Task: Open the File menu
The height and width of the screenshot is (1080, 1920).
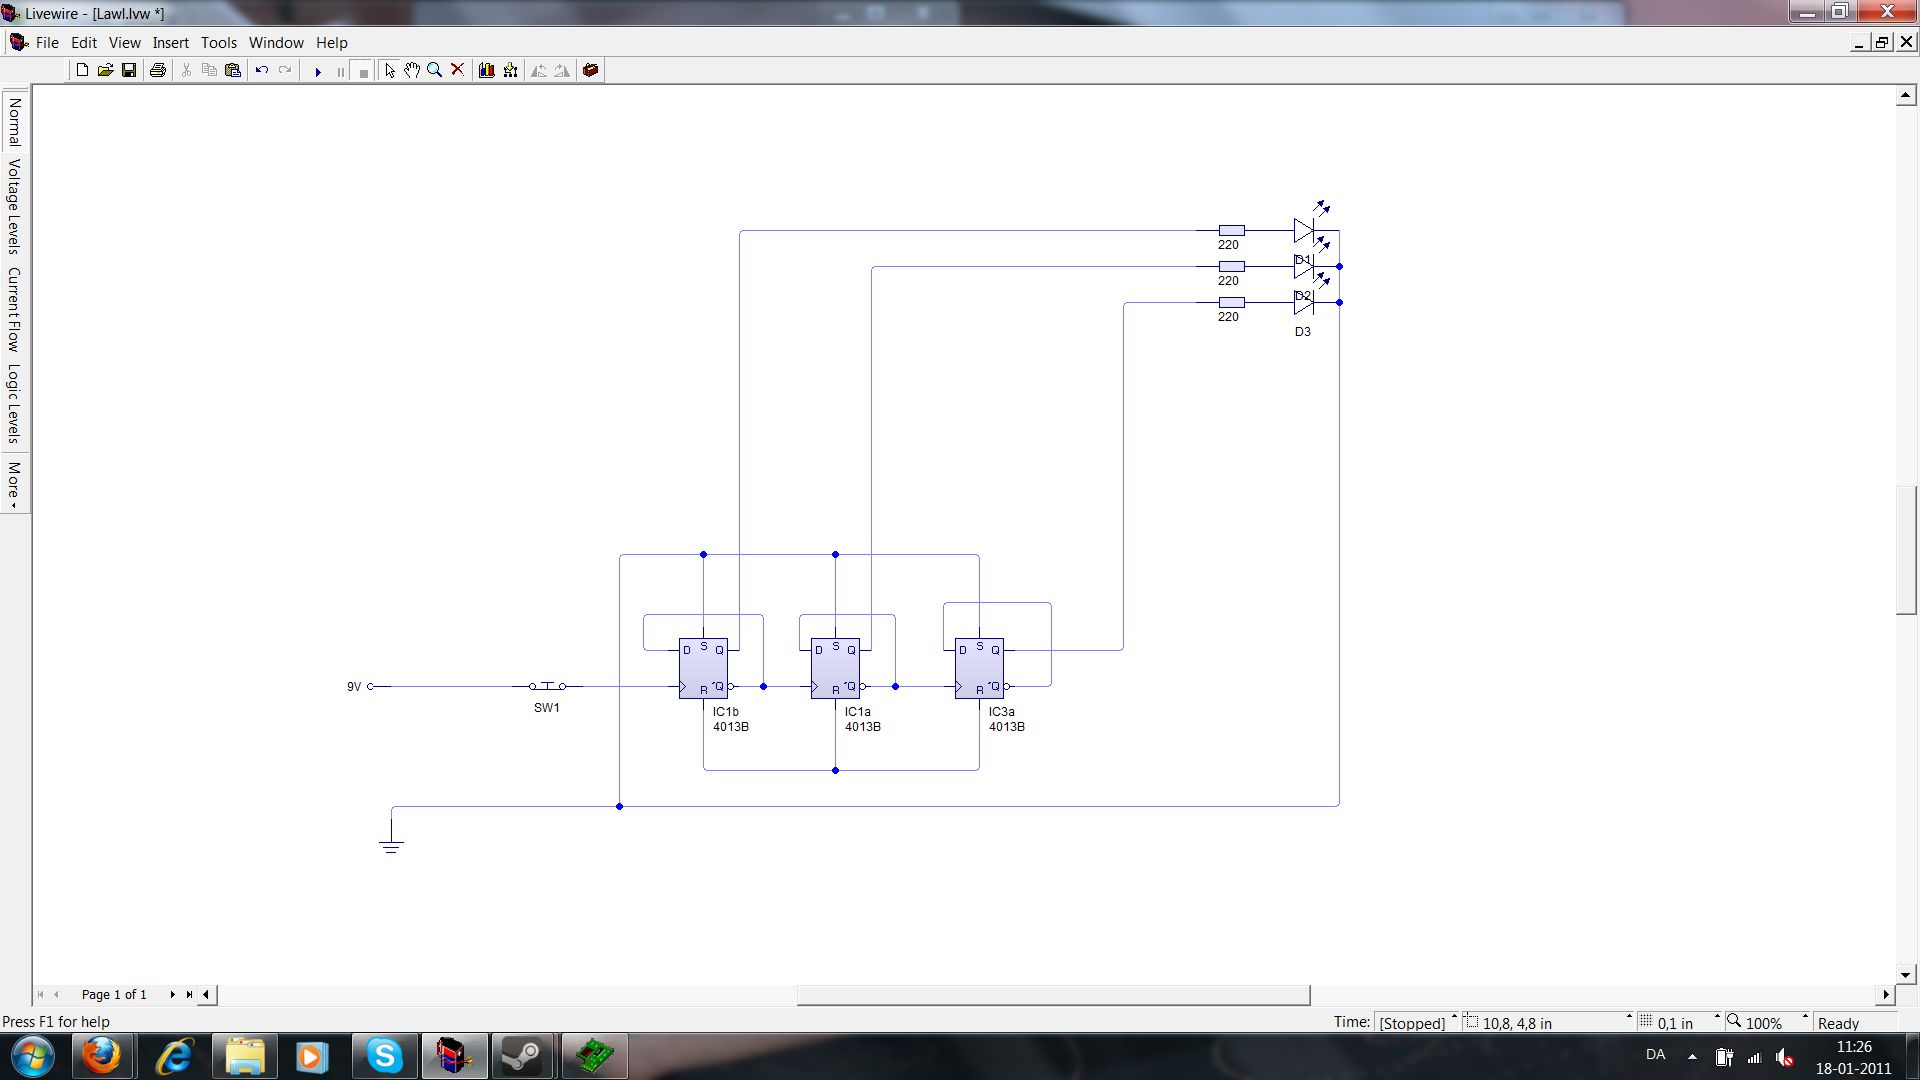Action: tap(47, 42)
